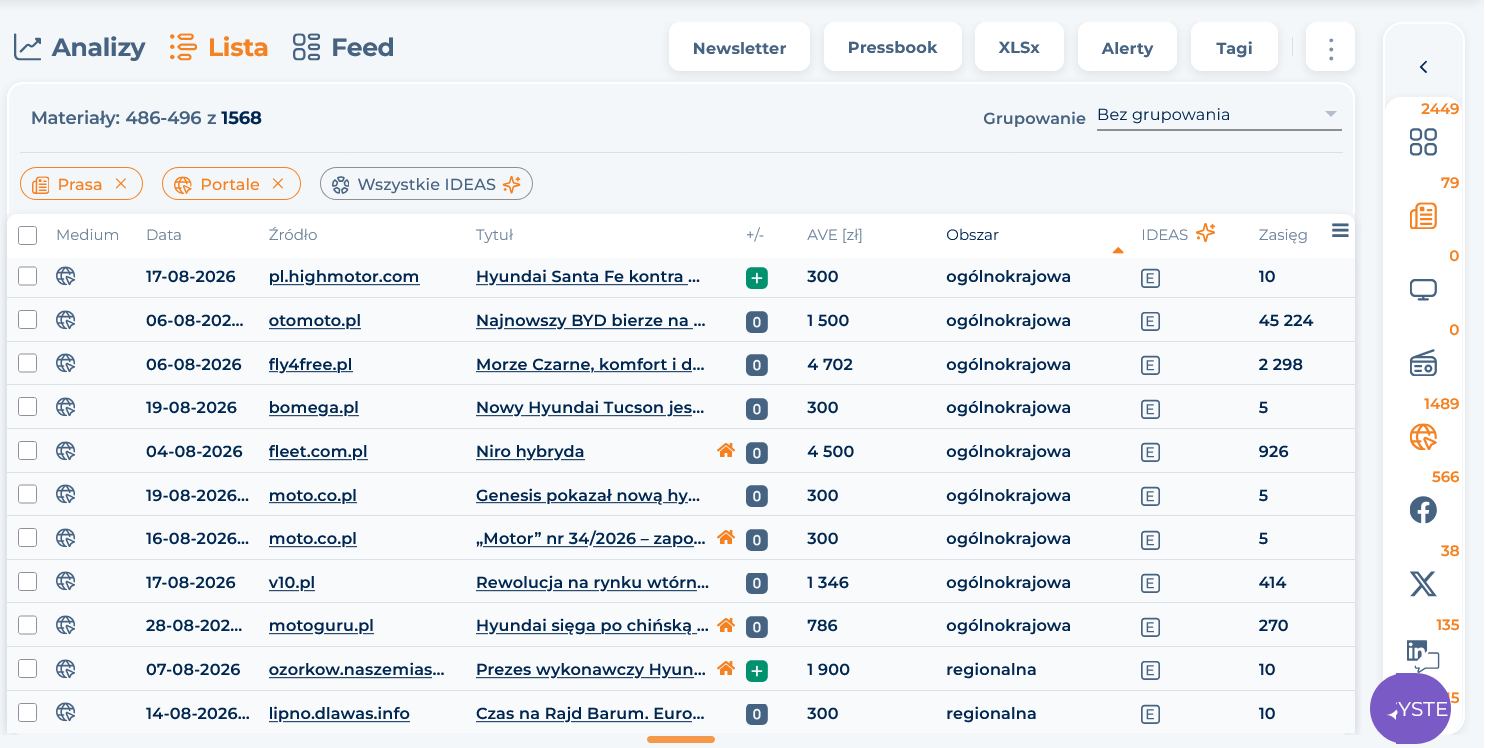Viewport: 1485px width, 748px height.
Task: Select the Lista view tab
Action: (218, 47)
